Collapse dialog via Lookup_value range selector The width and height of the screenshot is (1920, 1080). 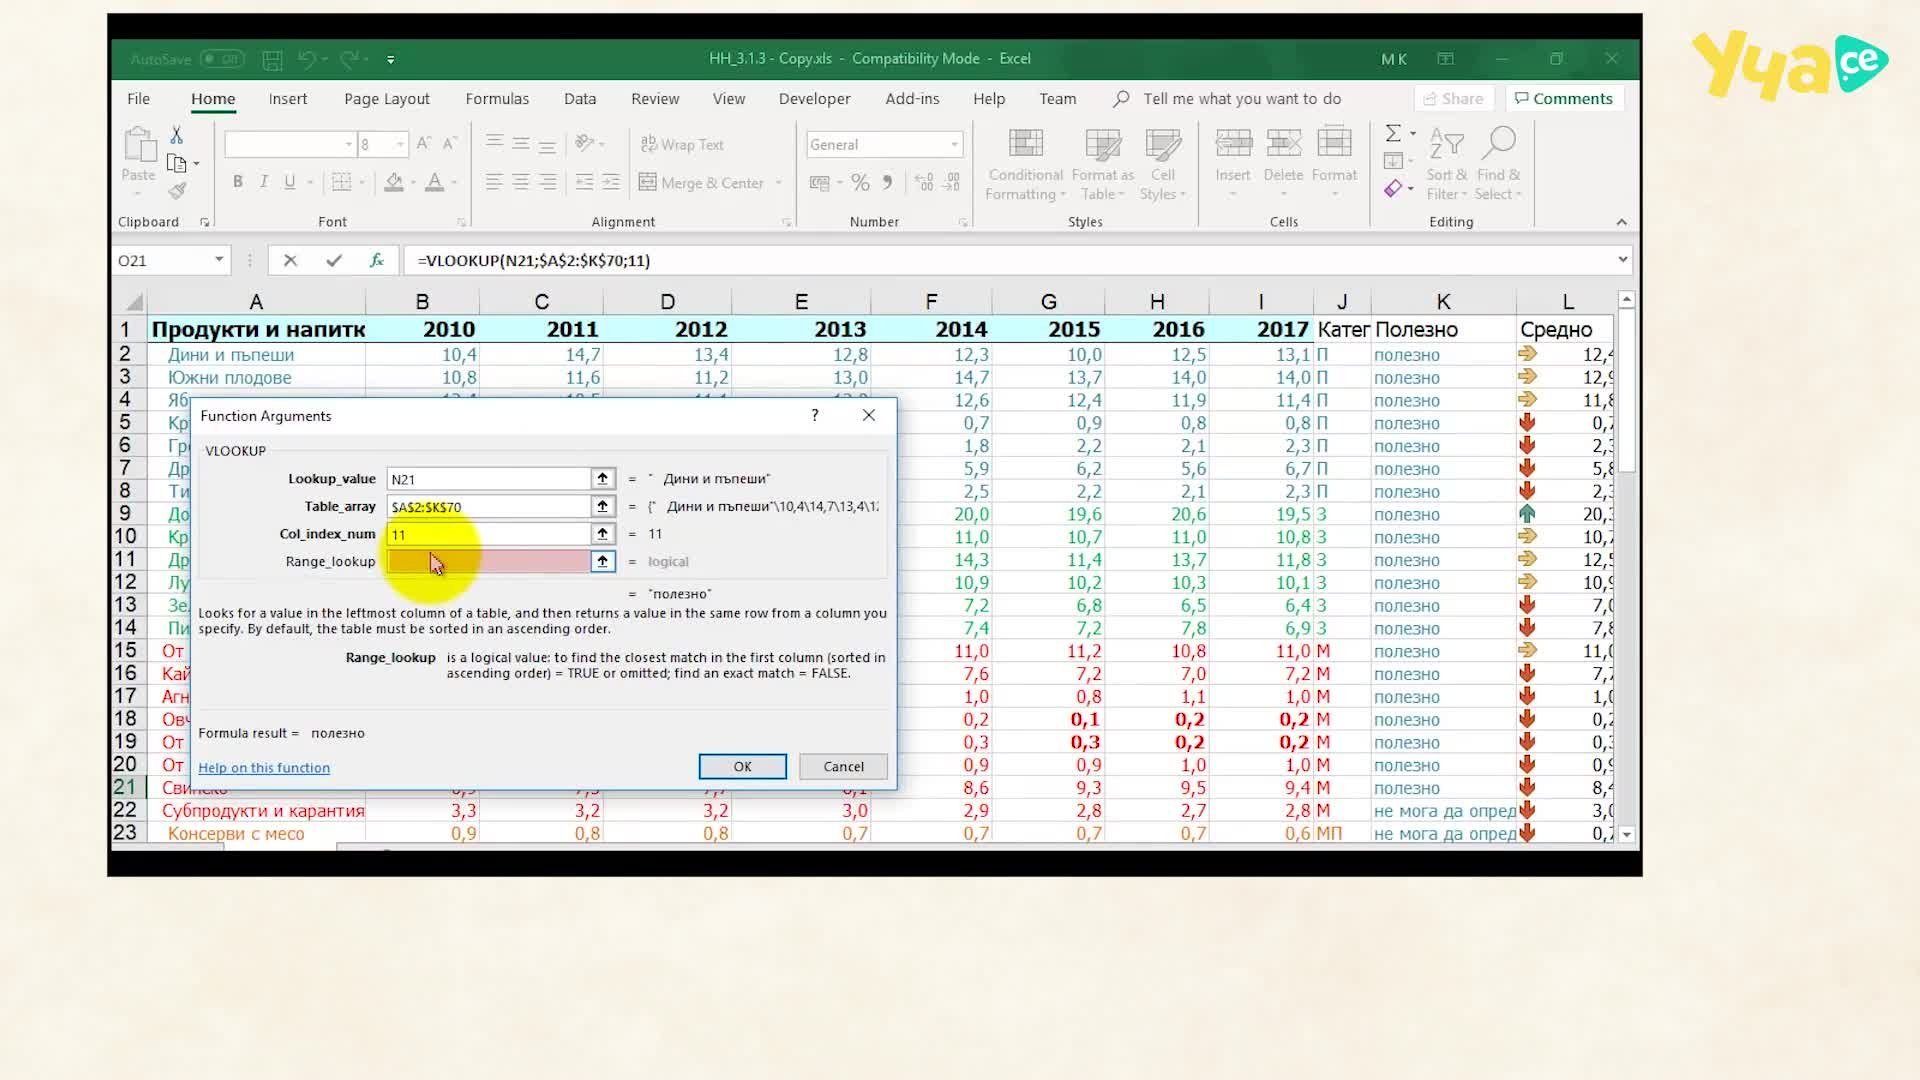(602, 478)
